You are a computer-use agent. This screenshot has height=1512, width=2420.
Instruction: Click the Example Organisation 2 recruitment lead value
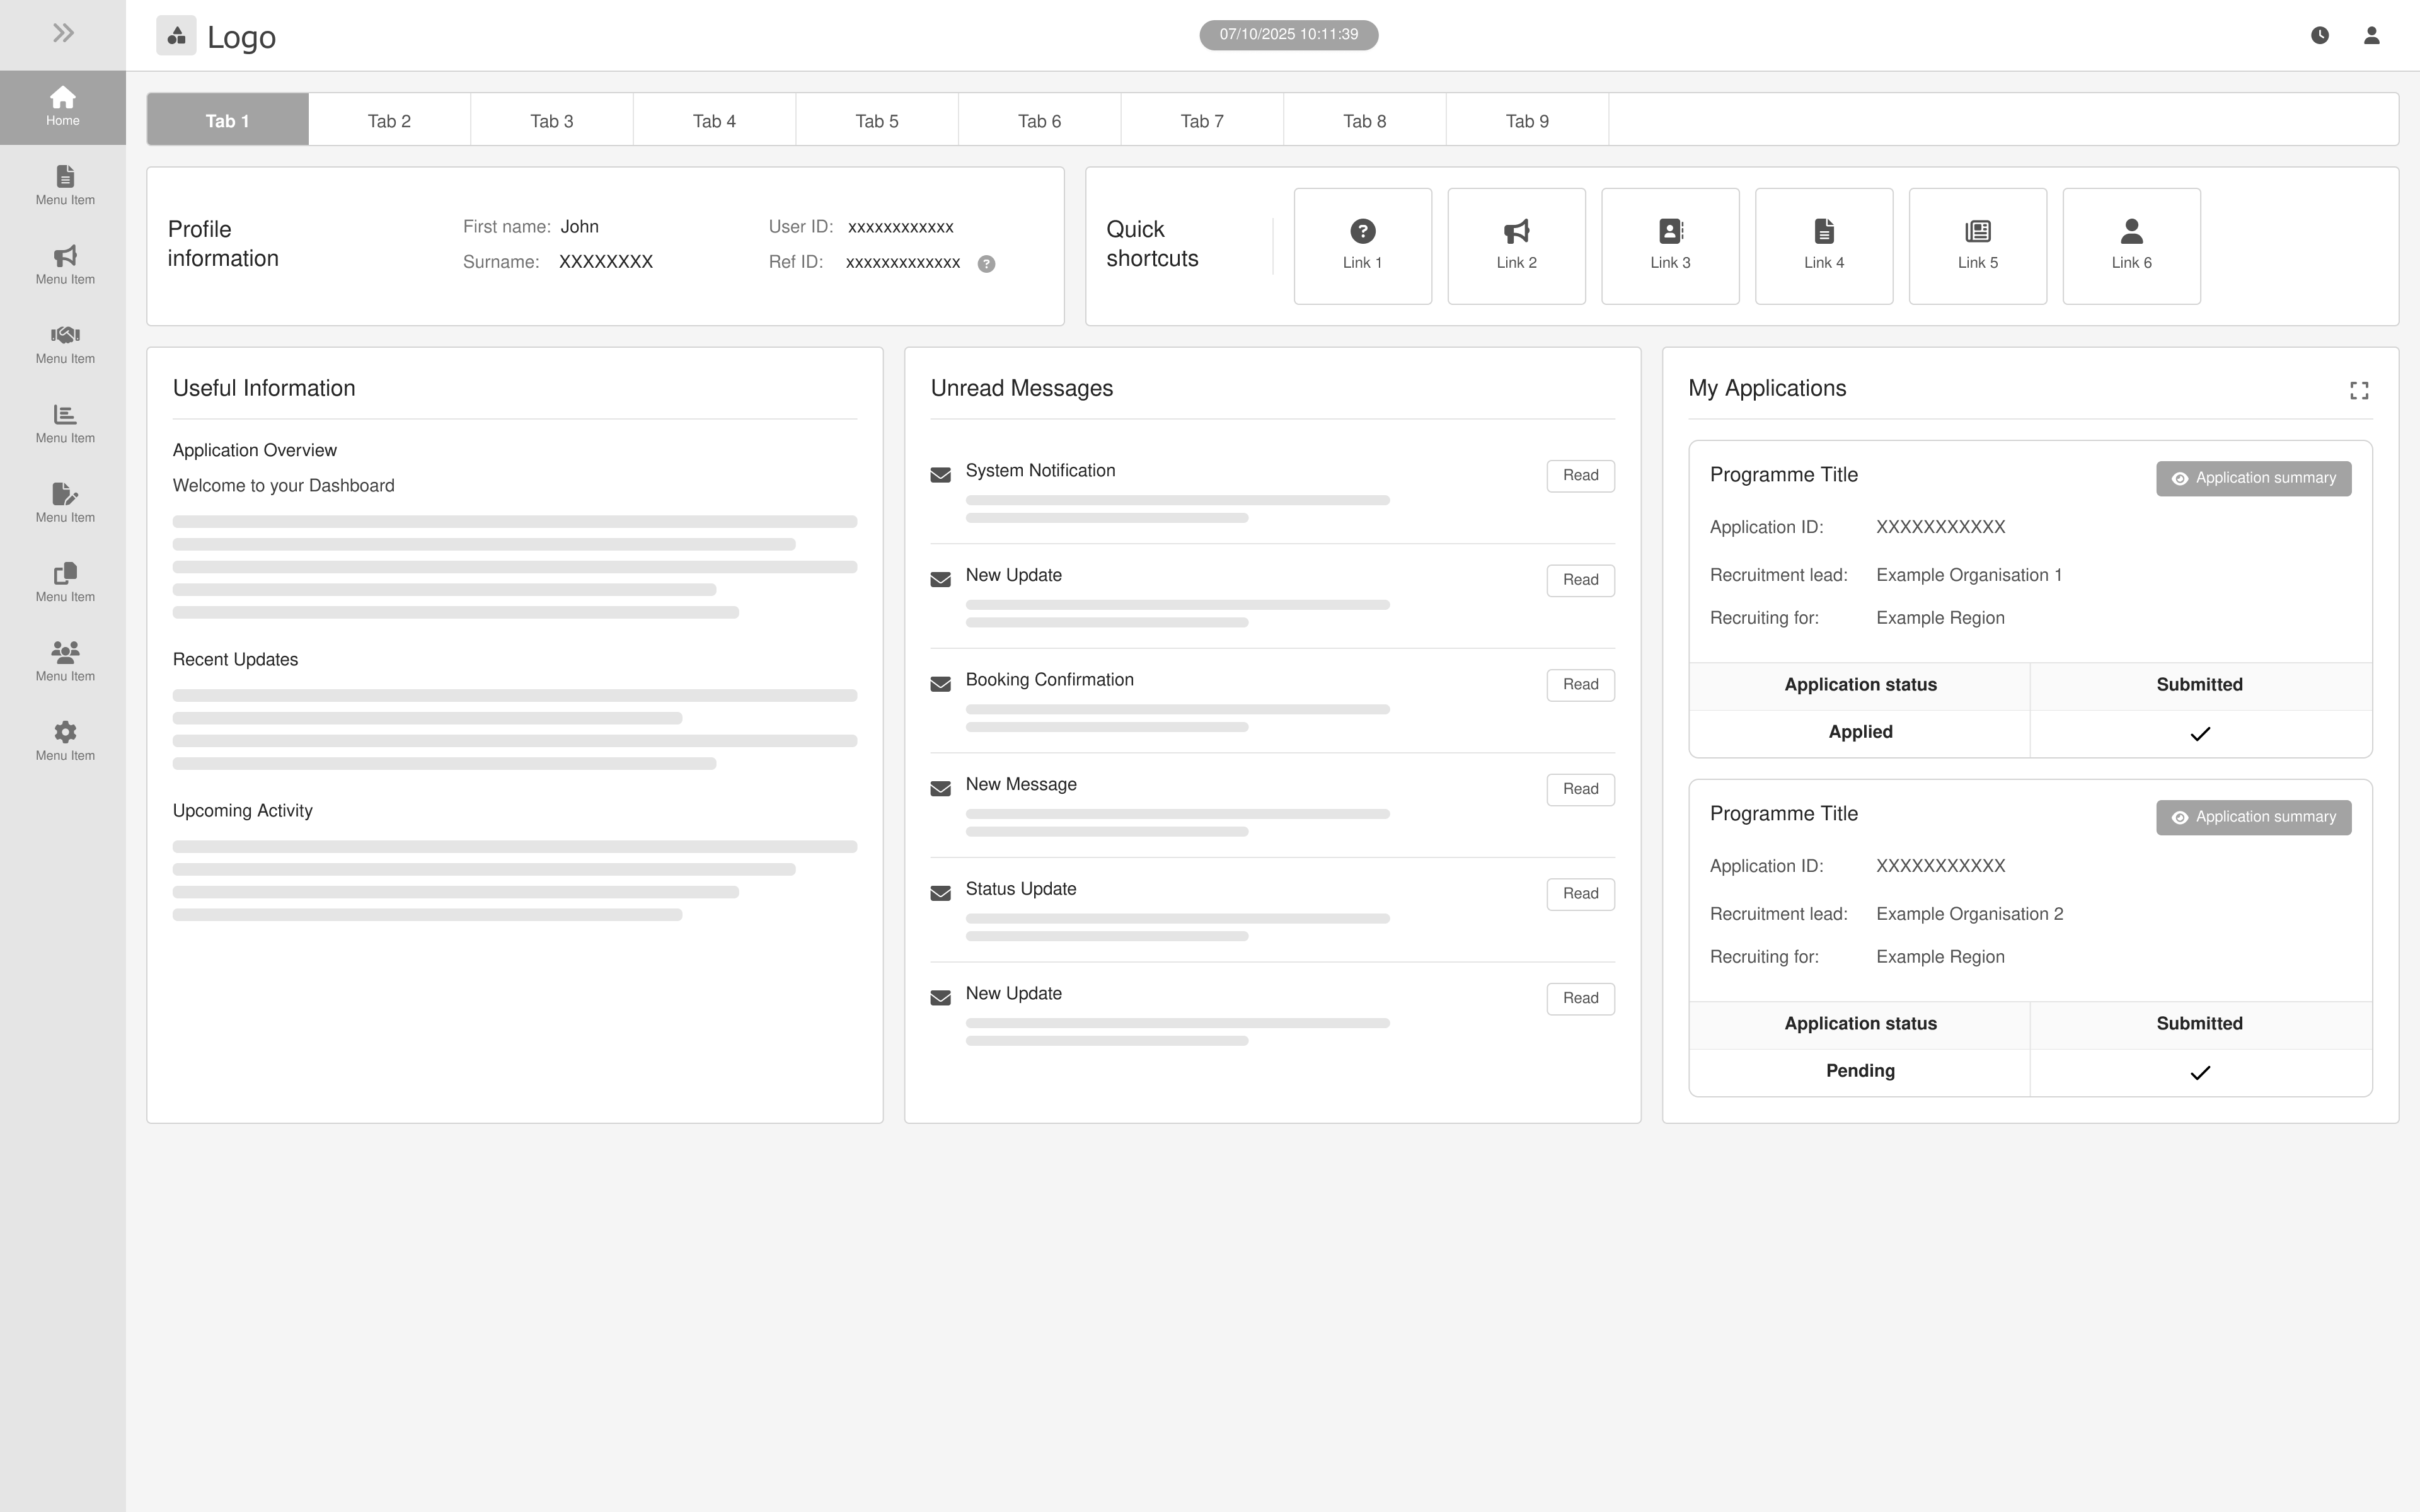pyautogui.click(x=1969, y=914)
